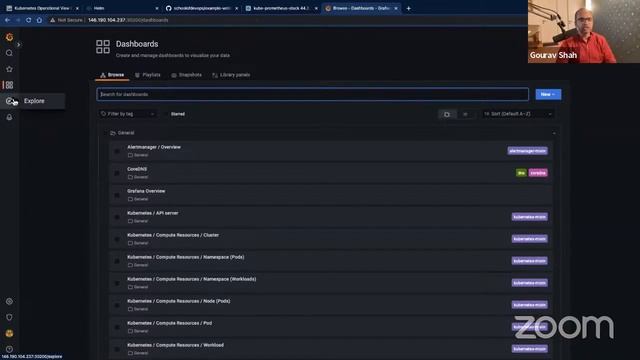Select checkbox for Compute Resources / Cluster
This screenshot has height=360, width=640.
coord(117,240)
